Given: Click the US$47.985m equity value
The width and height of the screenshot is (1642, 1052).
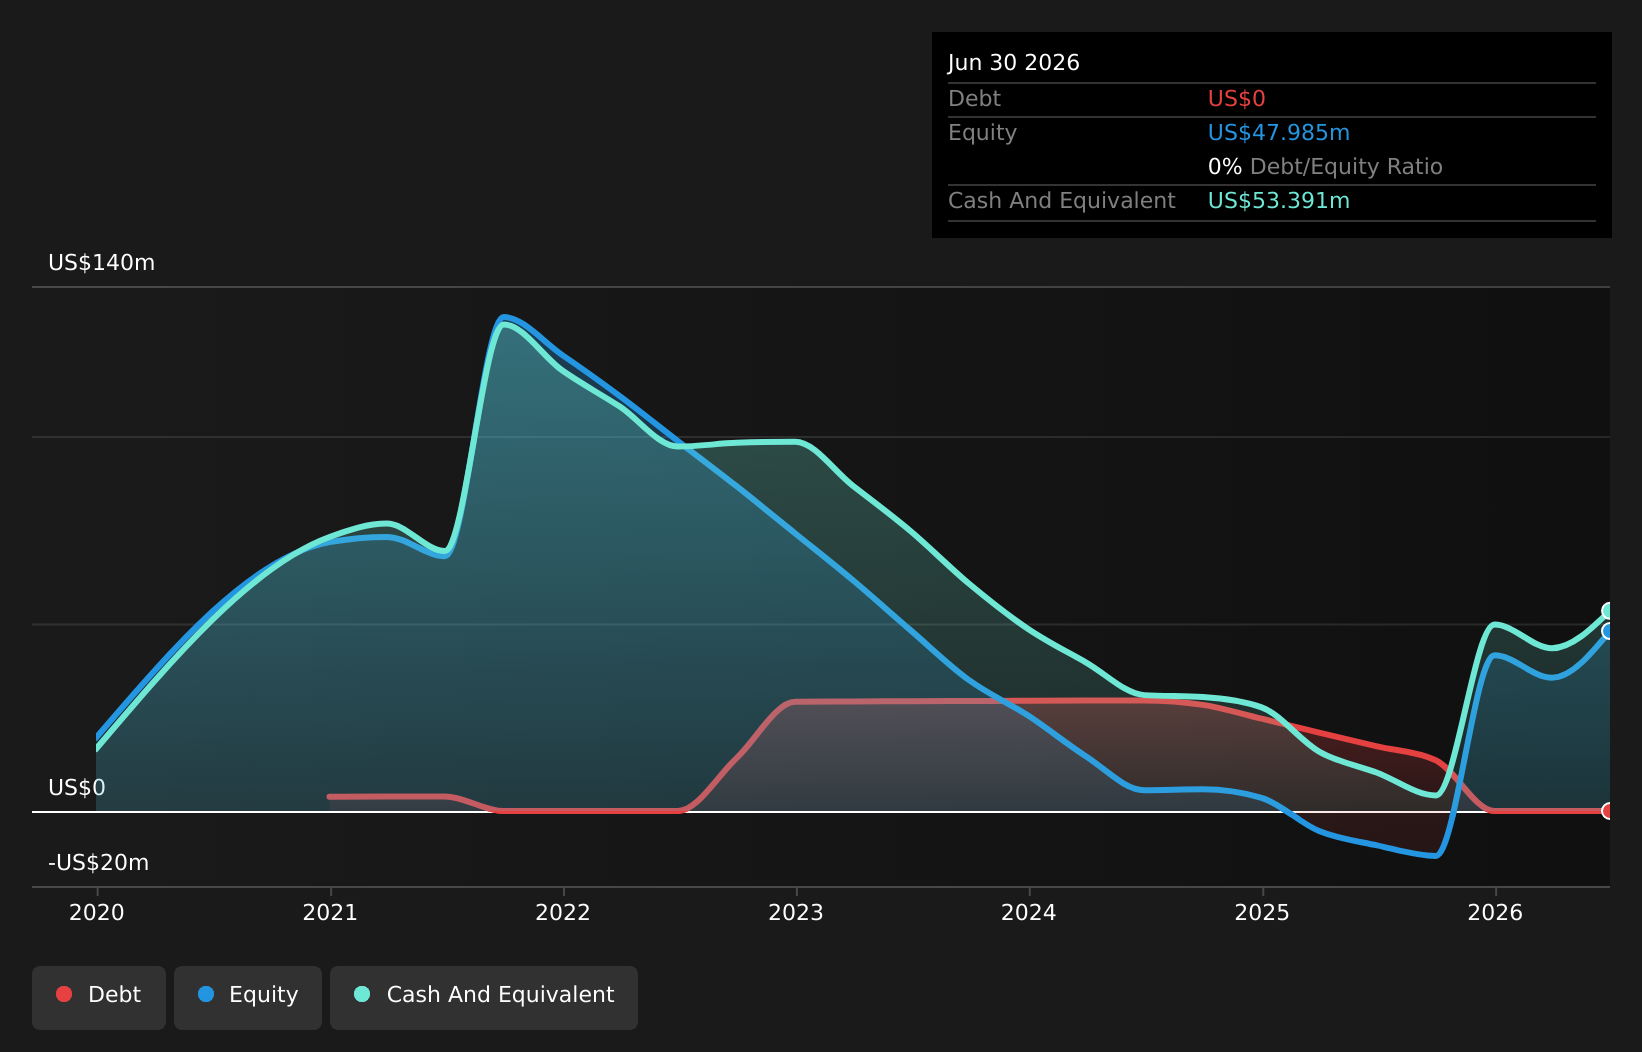Looking at the screenshot, I should point(1279,133).
